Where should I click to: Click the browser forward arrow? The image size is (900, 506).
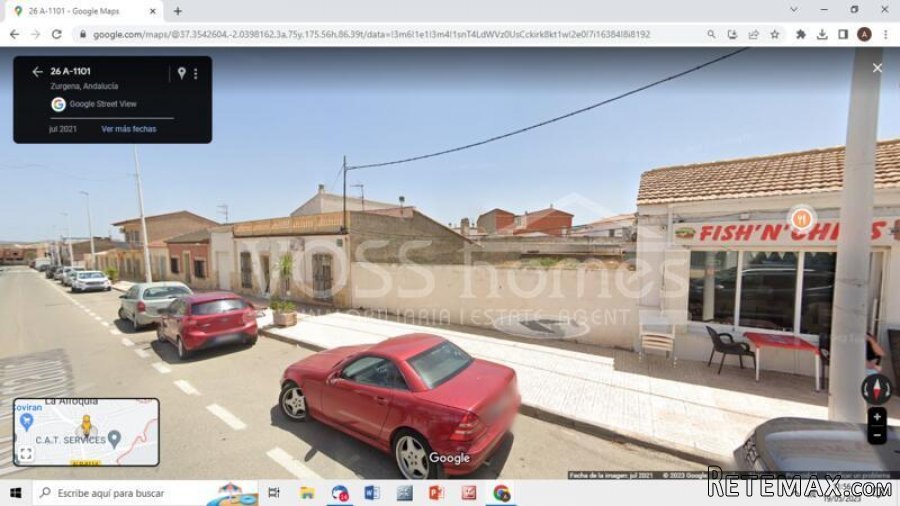pos(36,34)
